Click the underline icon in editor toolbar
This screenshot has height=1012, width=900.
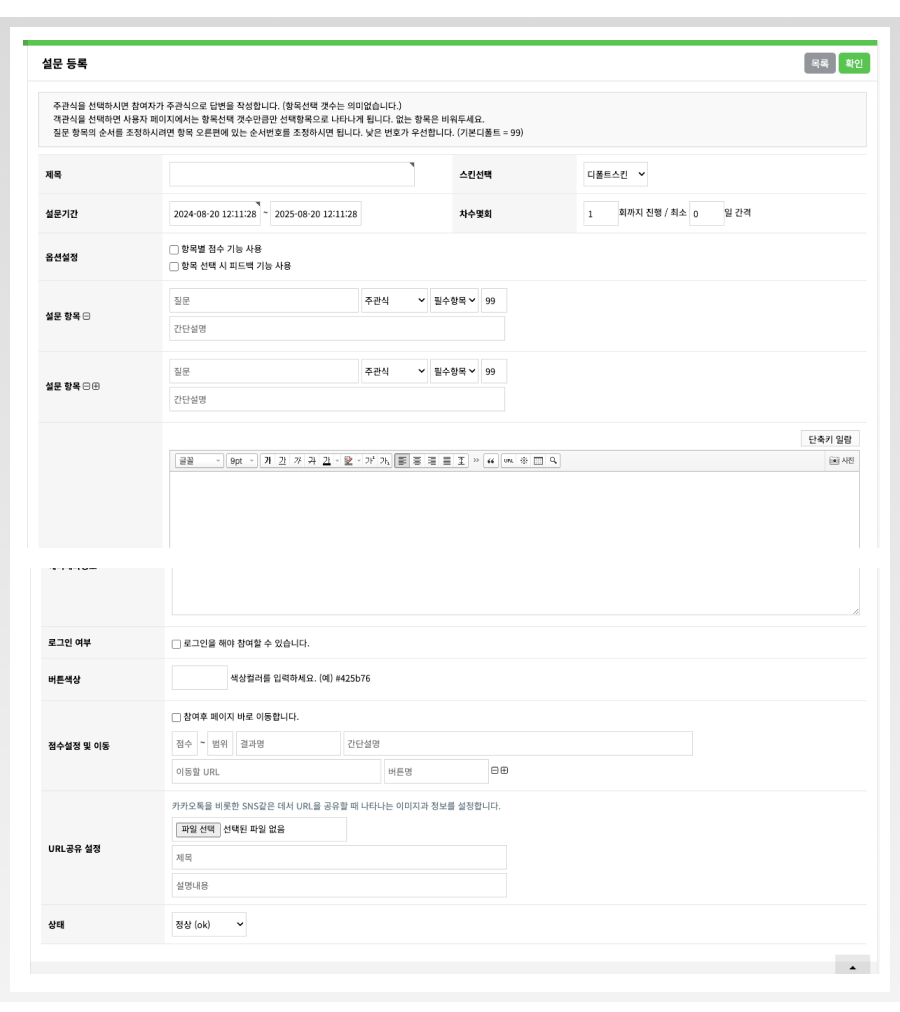click(282, 460)
